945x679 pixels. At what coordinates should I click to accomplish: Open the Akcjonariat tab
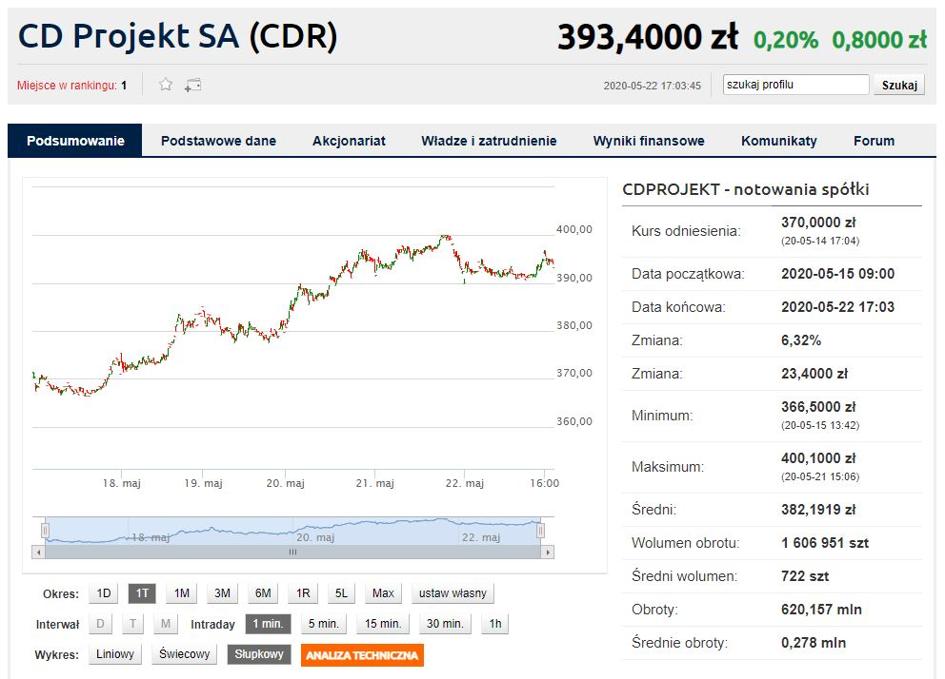(348, 141)
